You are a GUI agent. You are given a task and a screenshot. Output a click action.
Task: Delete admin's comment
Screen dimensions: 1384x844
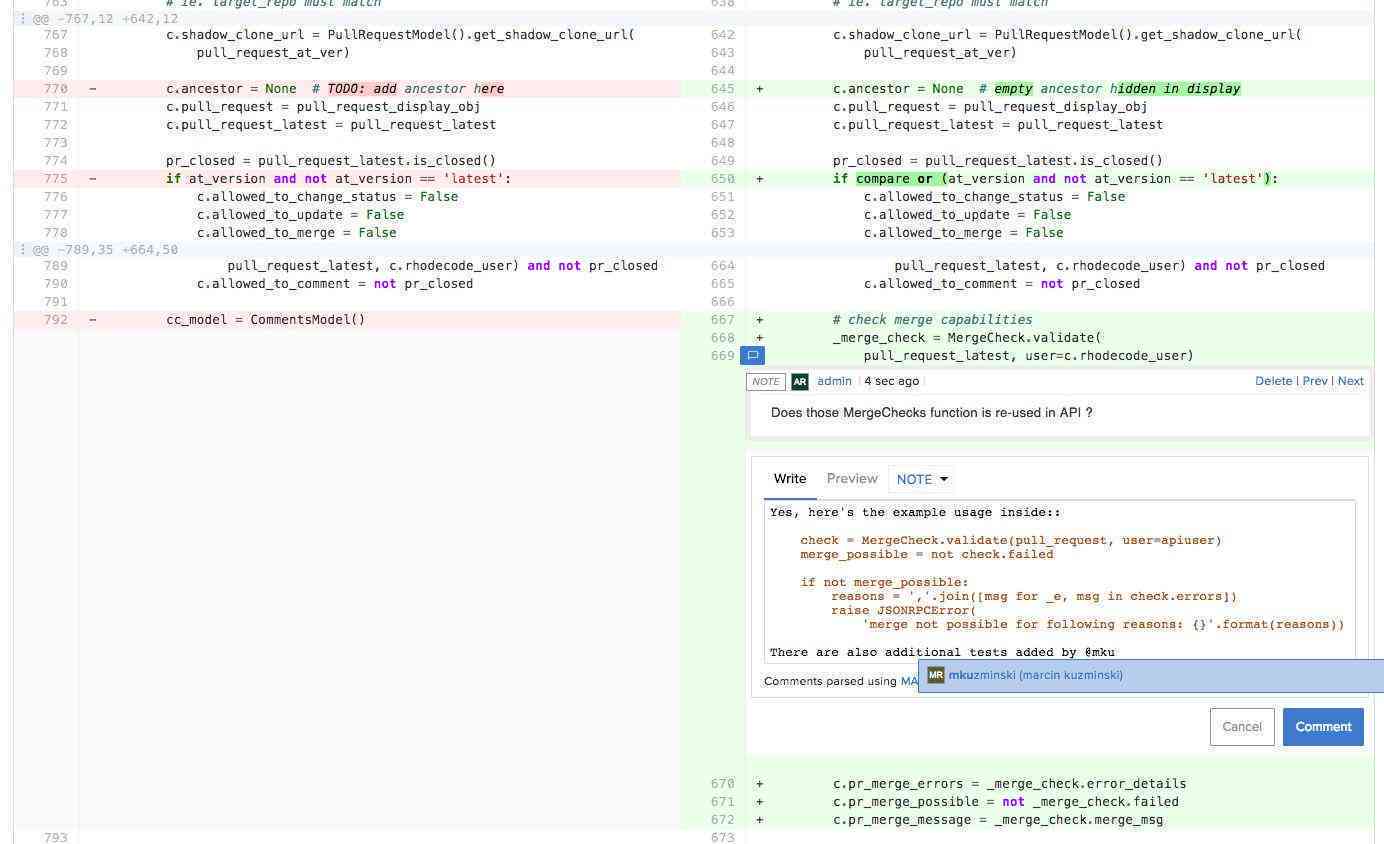1273,381
